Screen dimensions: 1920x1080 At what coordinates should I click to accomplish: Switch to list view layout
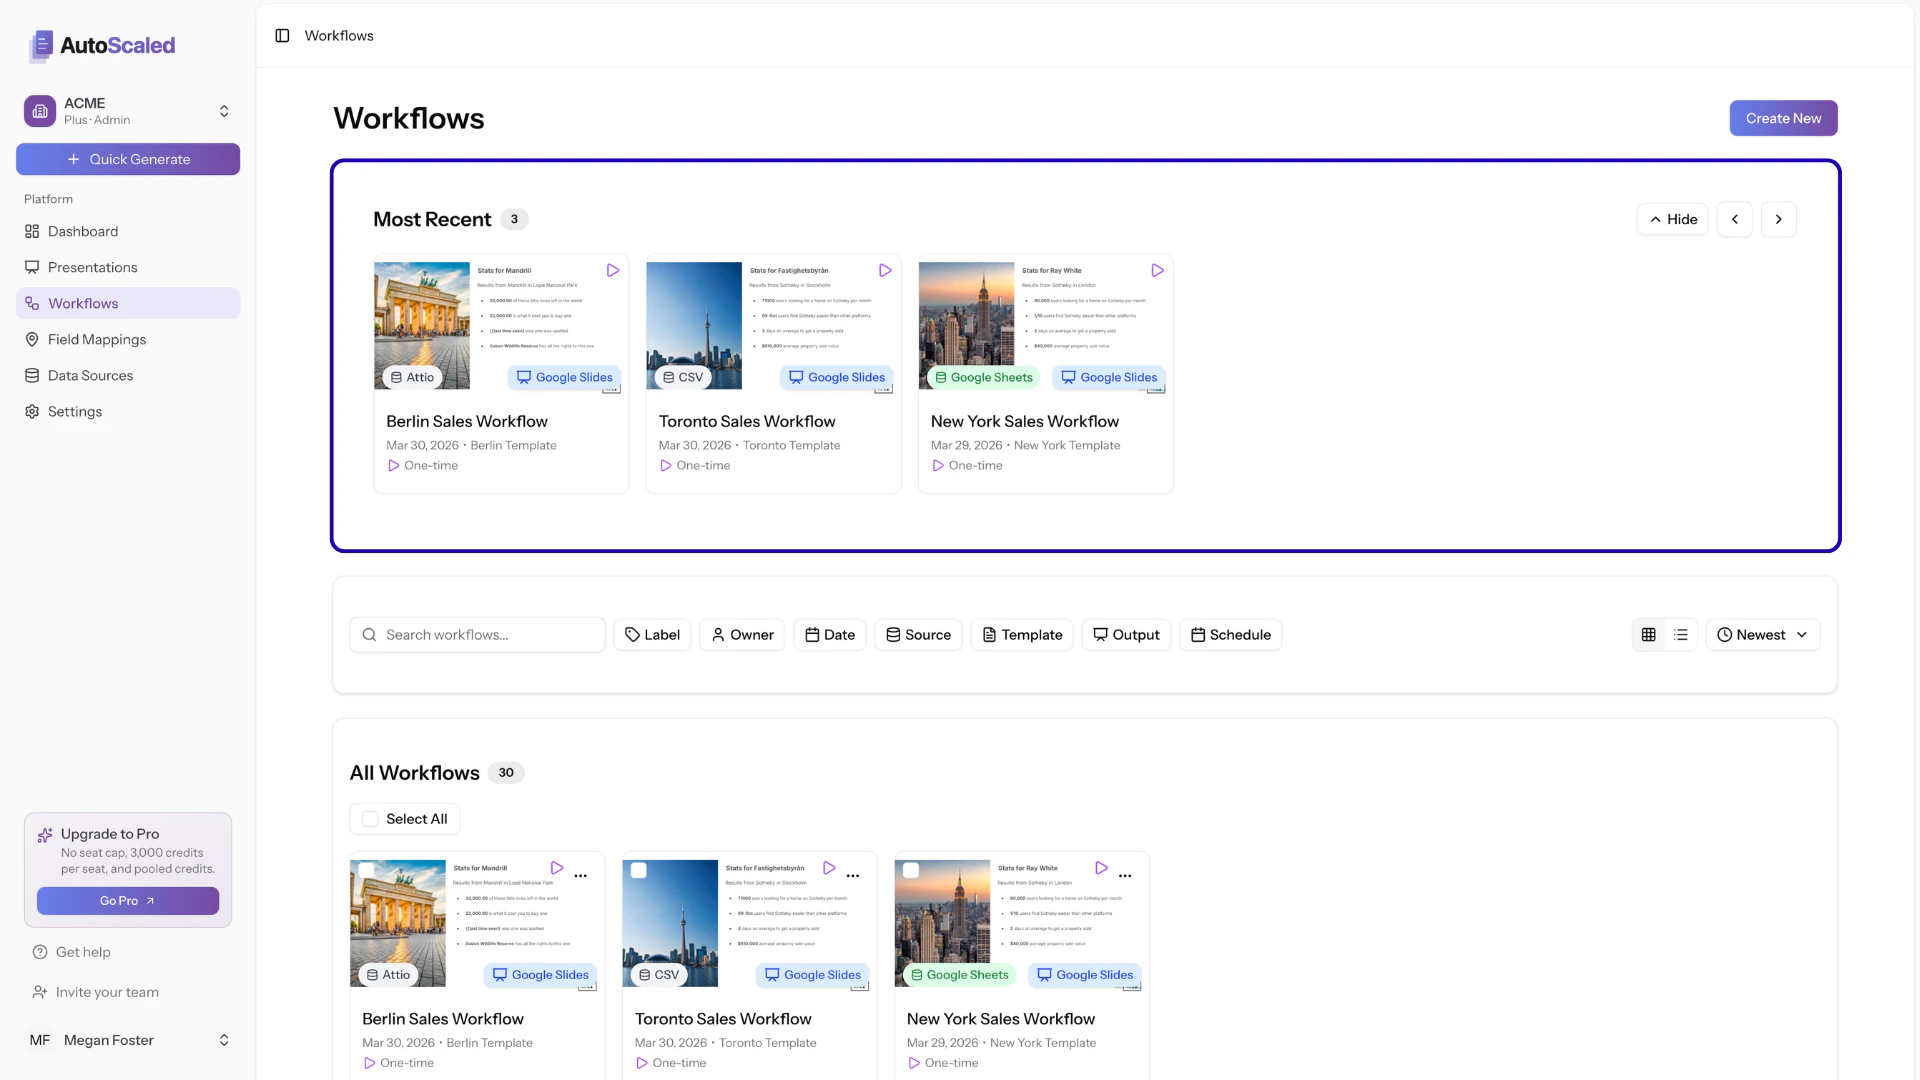click(1681, 634)
